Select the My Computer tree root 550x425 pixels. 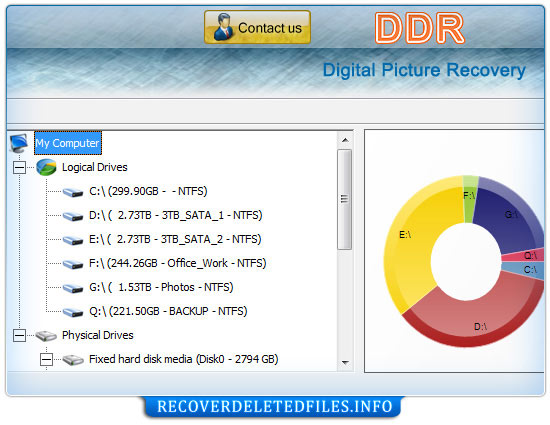pyautogui.click(x=68, y=143)
